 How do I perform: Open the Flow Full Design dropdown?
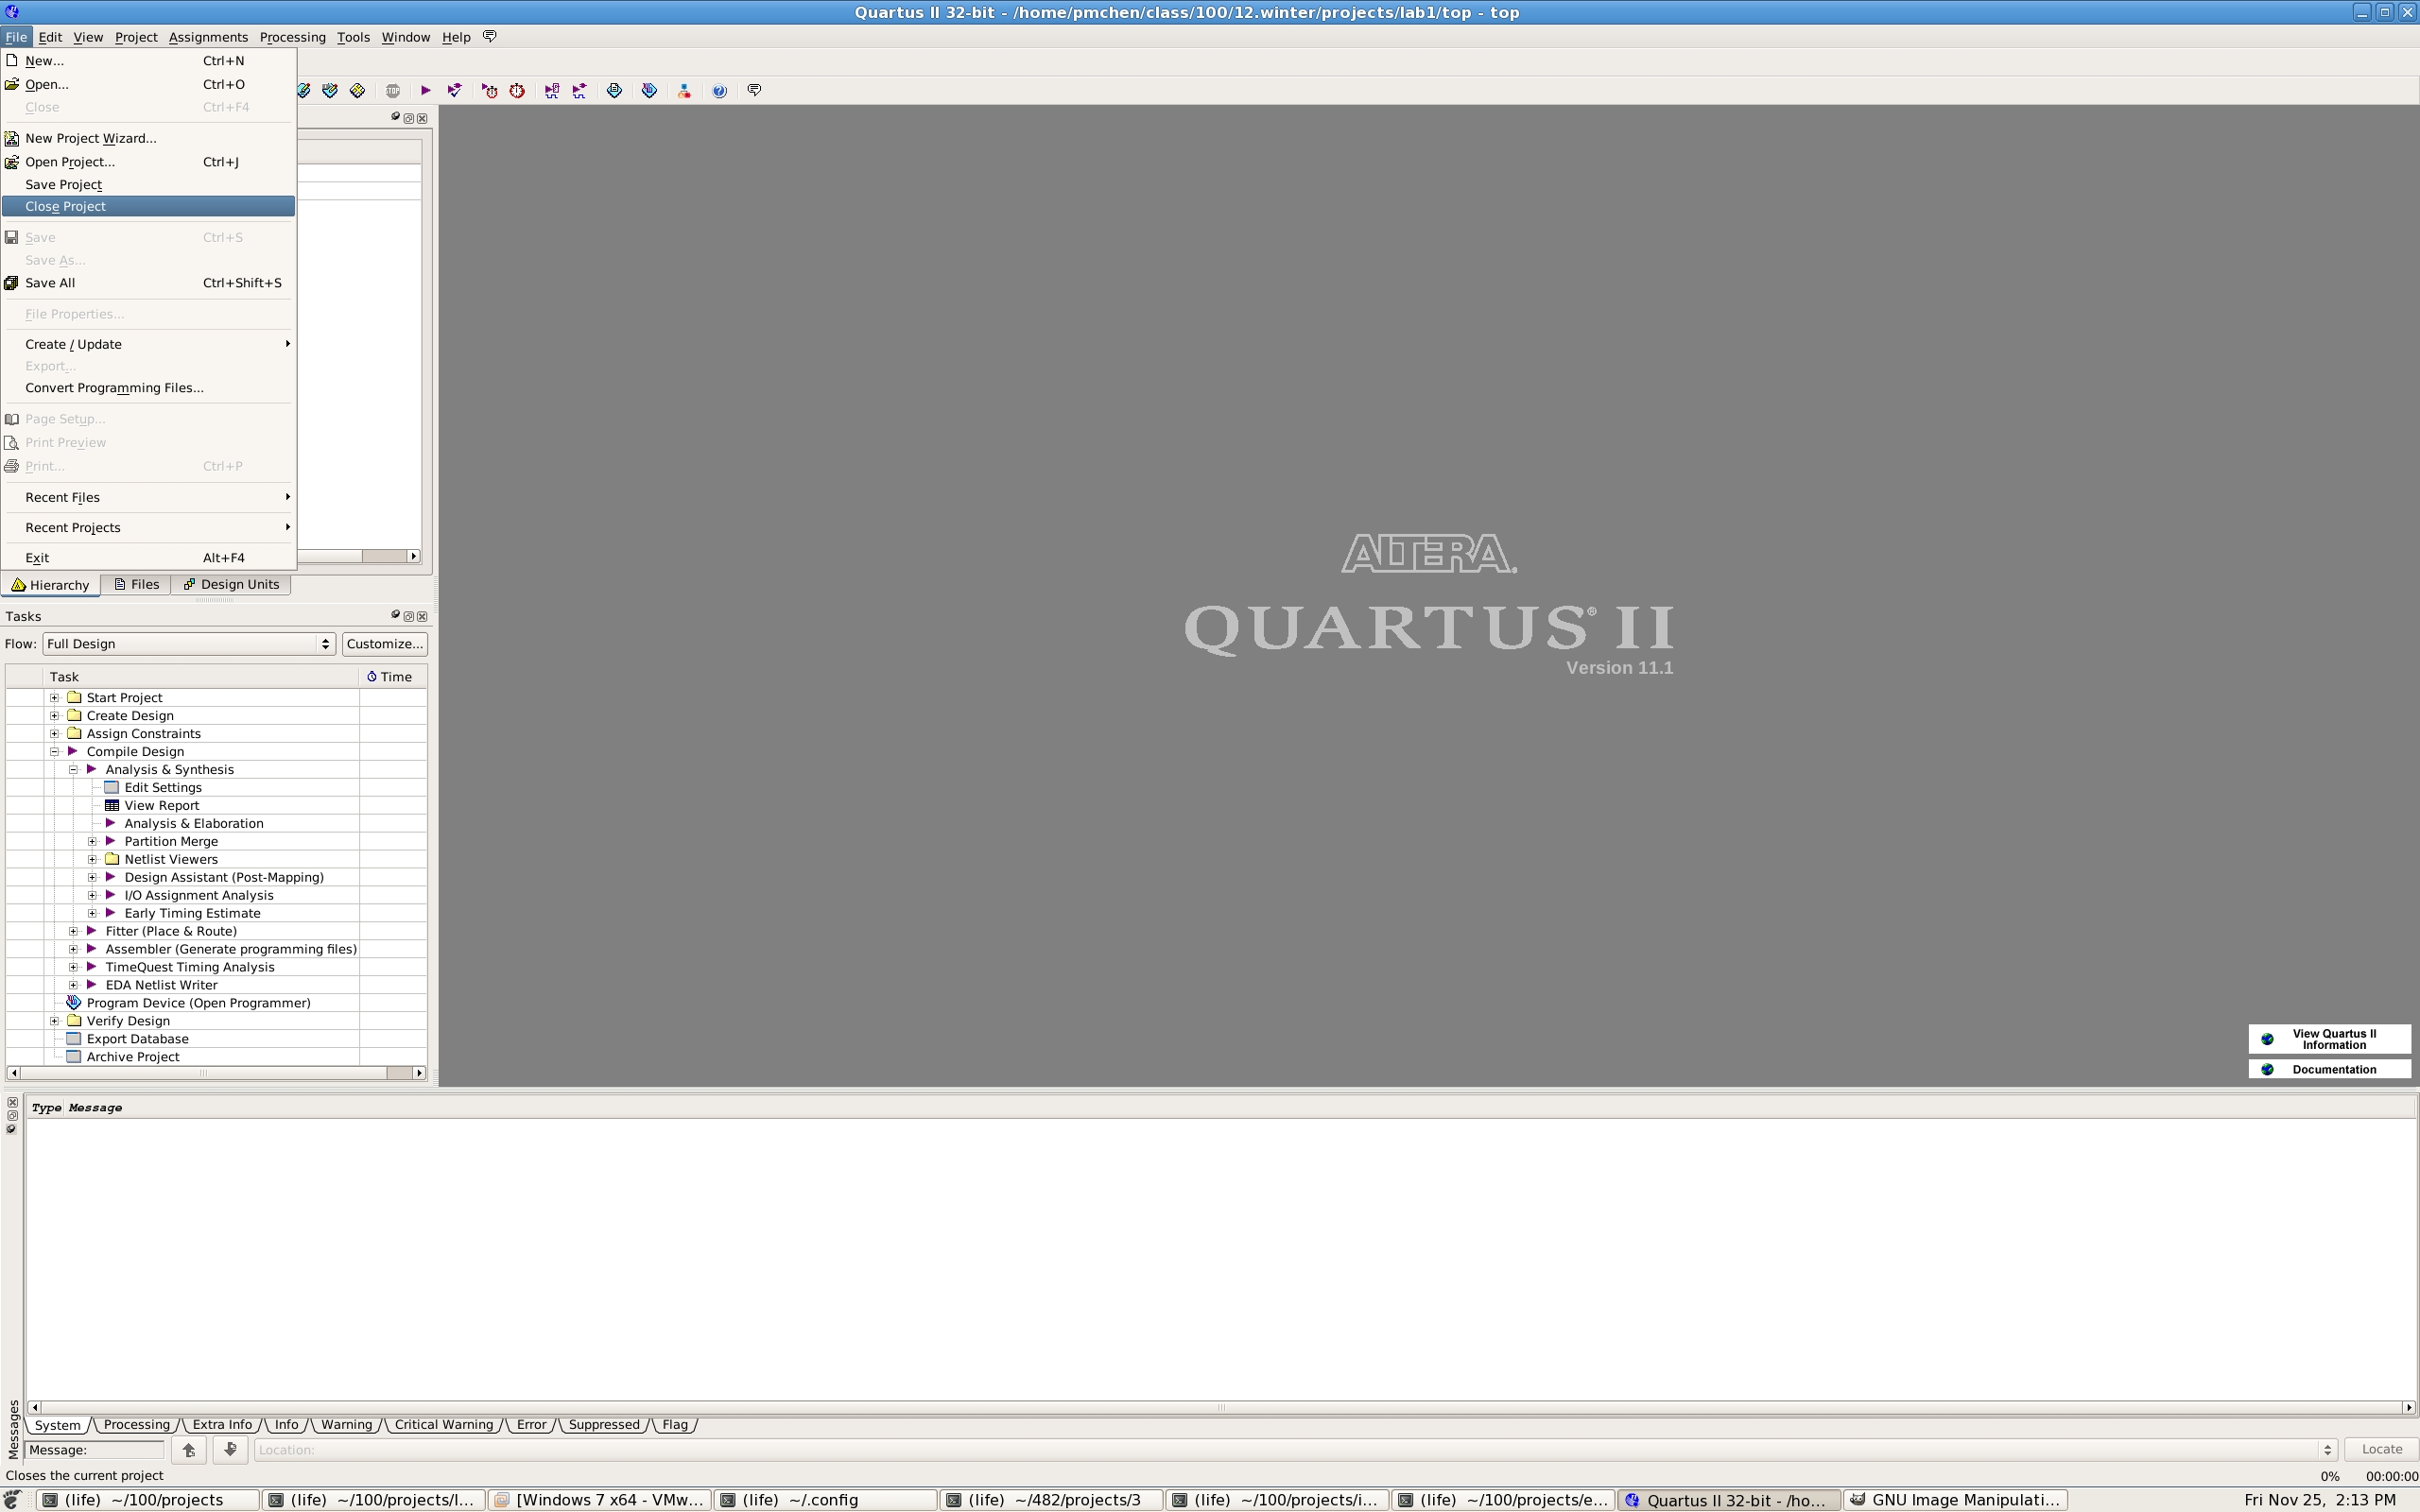189,644
